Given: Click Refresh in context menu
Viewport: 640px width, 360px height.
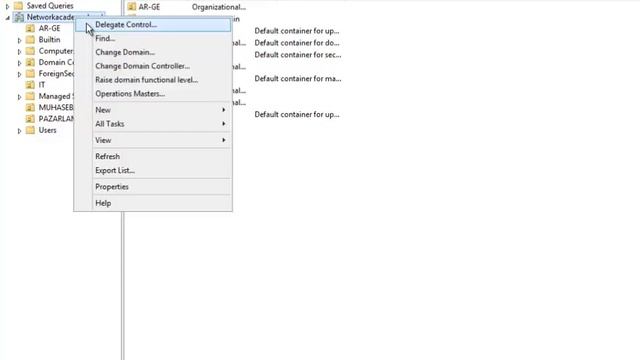Looking at the screenshot, I should (153, 157).
